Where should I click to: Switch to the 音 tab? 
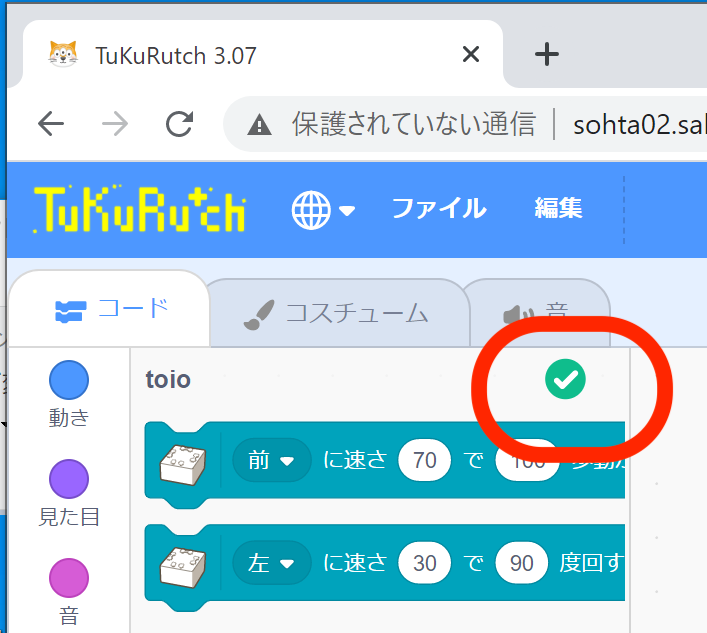pos(539,313)
